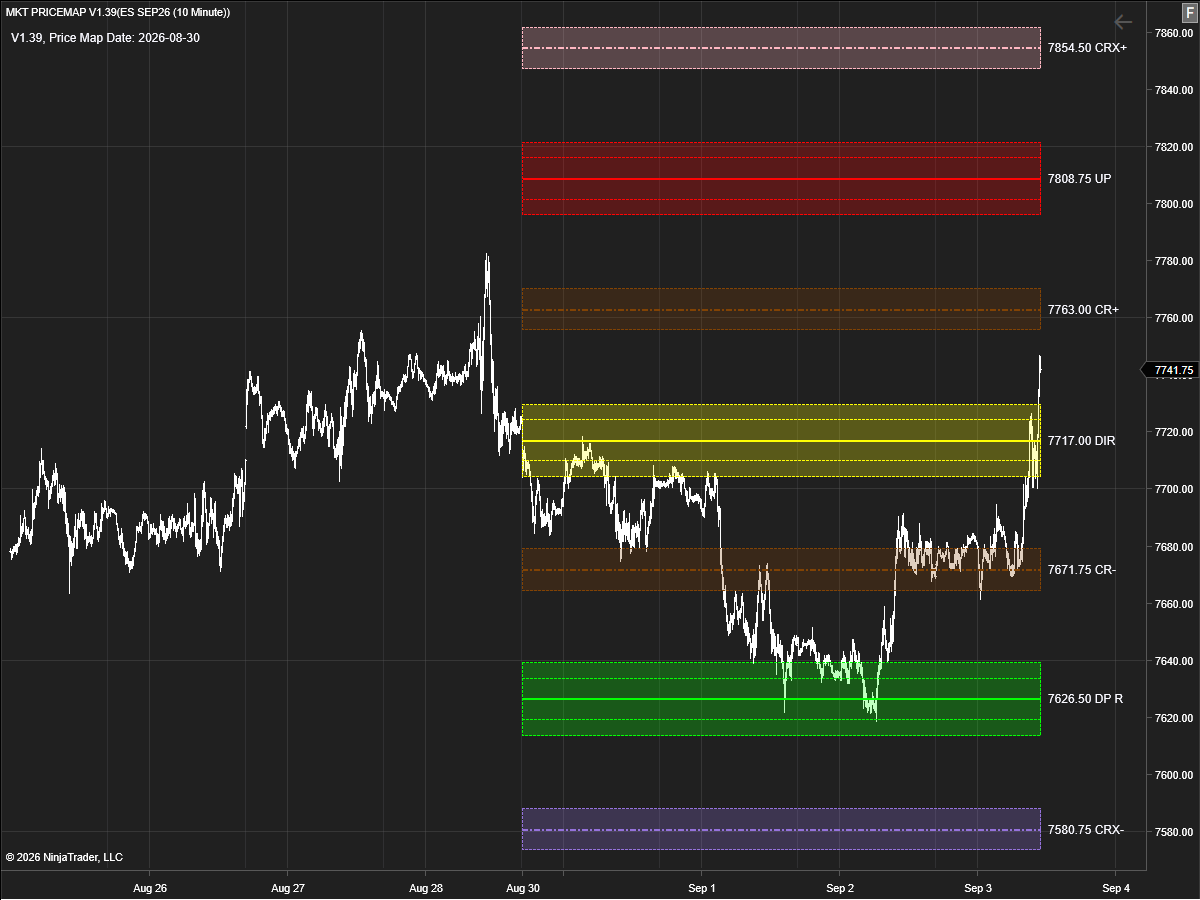Click the Aug 26 date on time axis

click(149, 888)
